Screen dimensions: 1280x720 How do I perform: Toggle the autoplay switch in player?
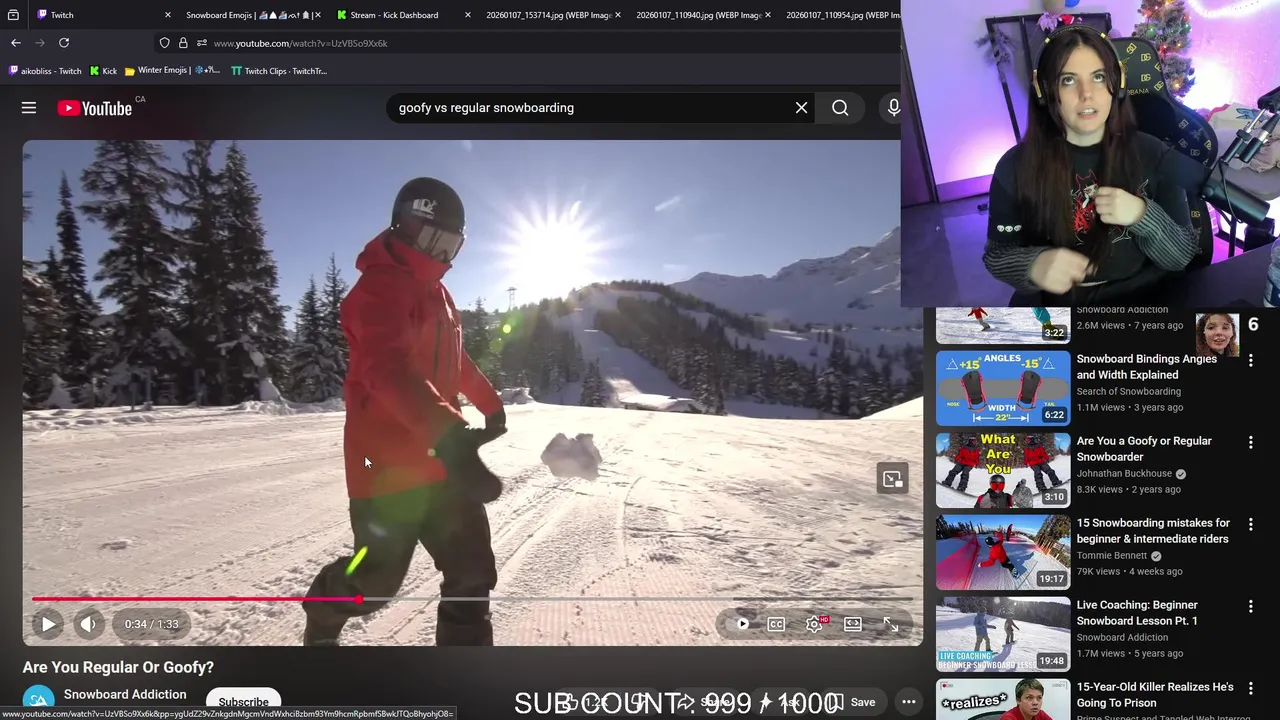pyautogui.click(x=741, y=624)
